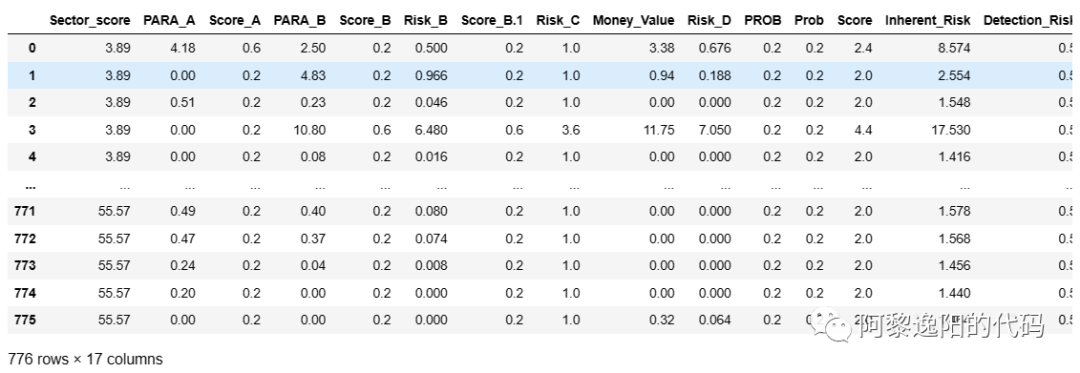Click the 776 rows × 17 columns text
Viewport: 1080px width, 373px height.
pyautogui.click(x=85, y=359)
